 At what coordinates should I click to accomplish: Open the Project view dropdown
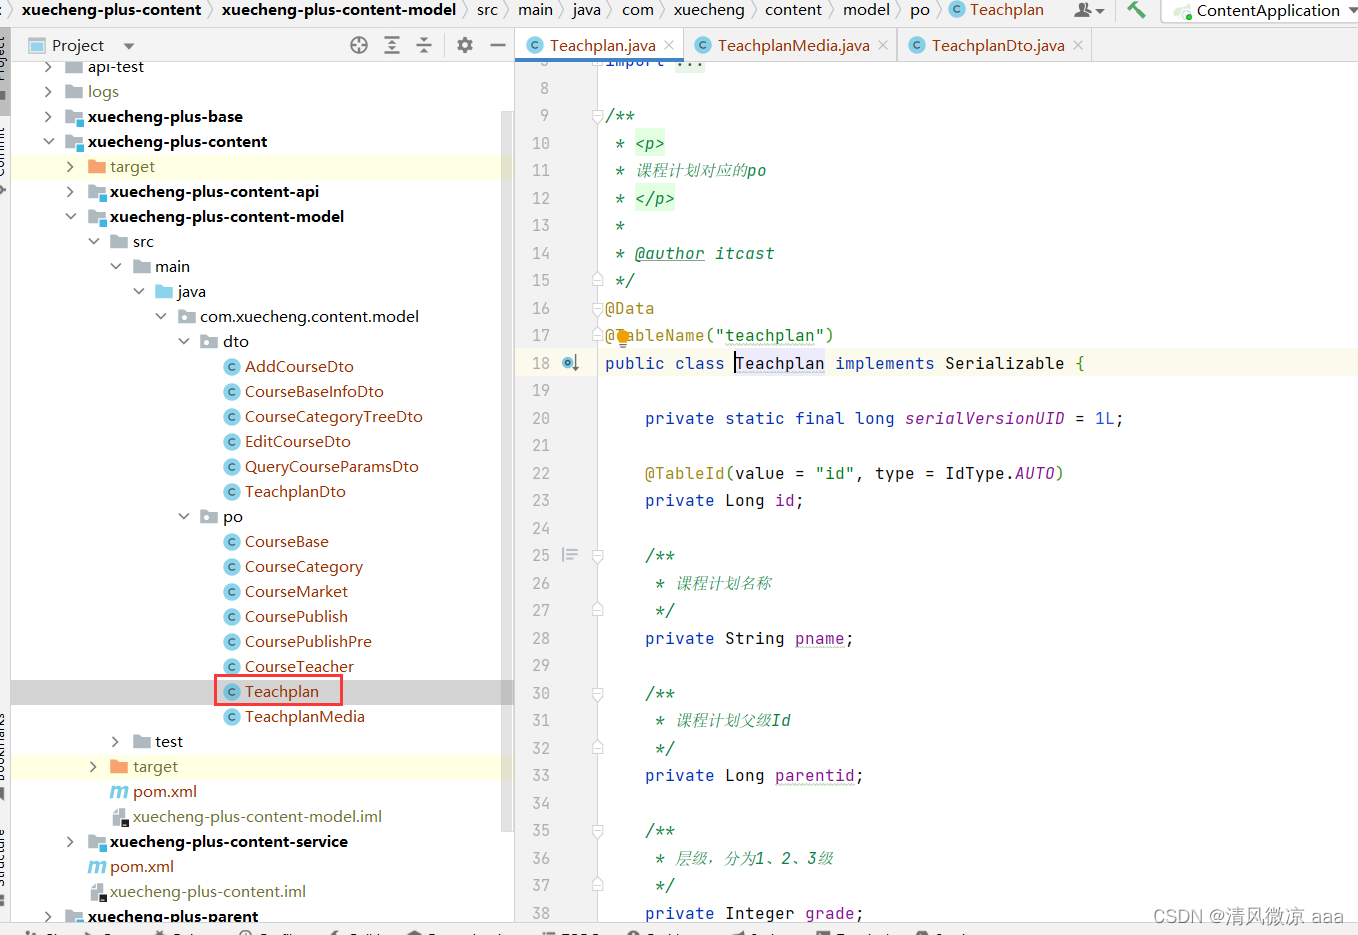(129, 46)
